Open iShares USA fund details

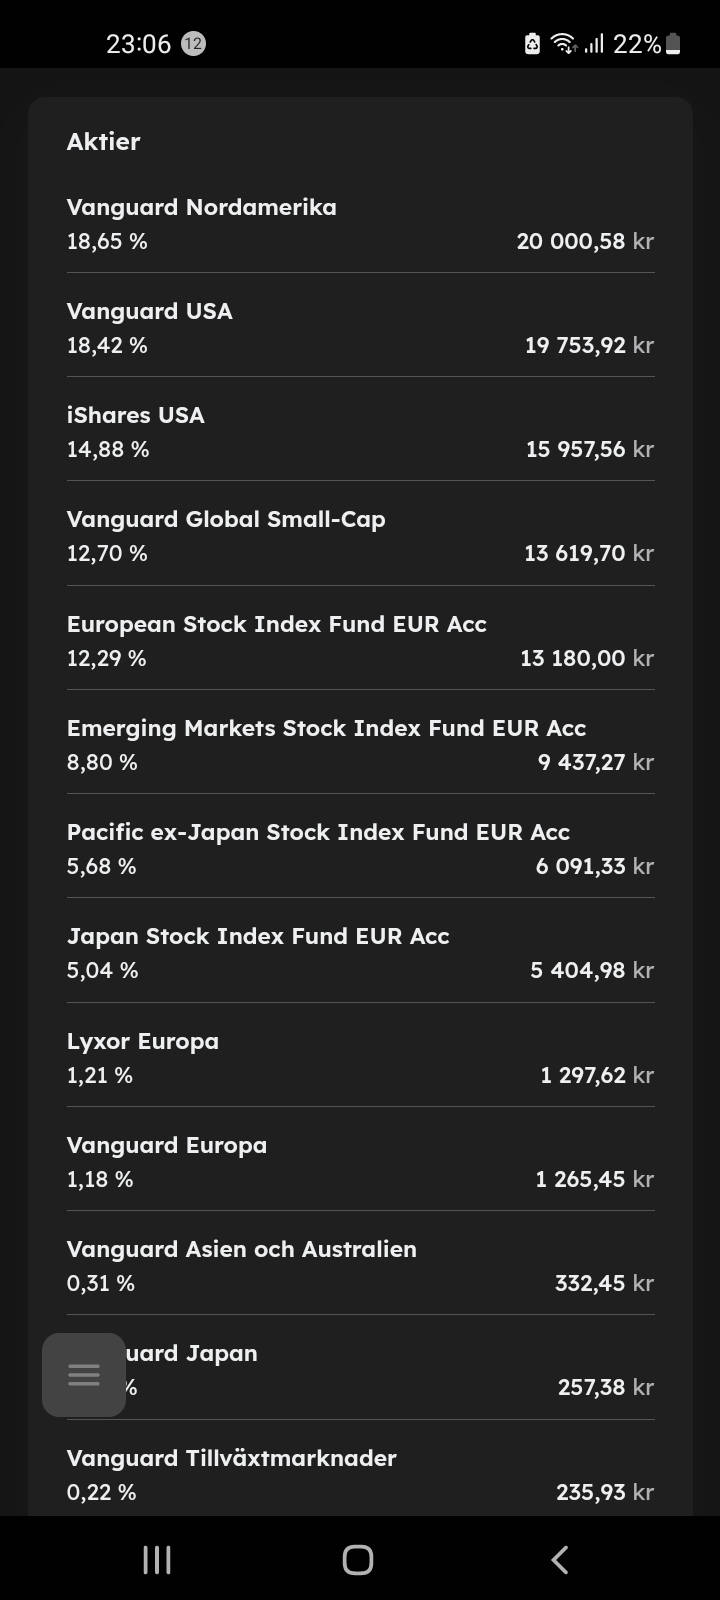360,432
